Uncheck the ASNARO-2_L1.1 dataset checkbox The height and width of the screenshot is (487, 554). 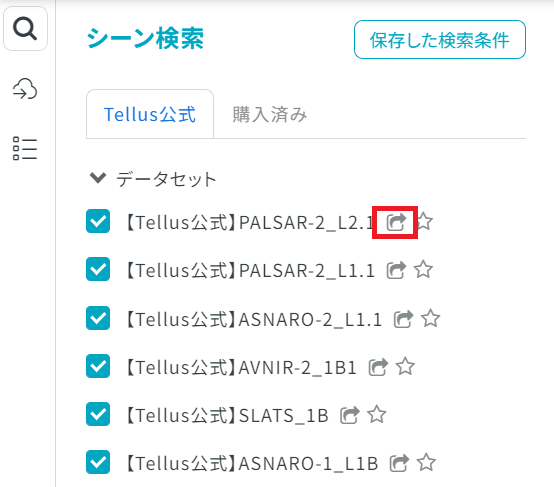pos(98,318)
